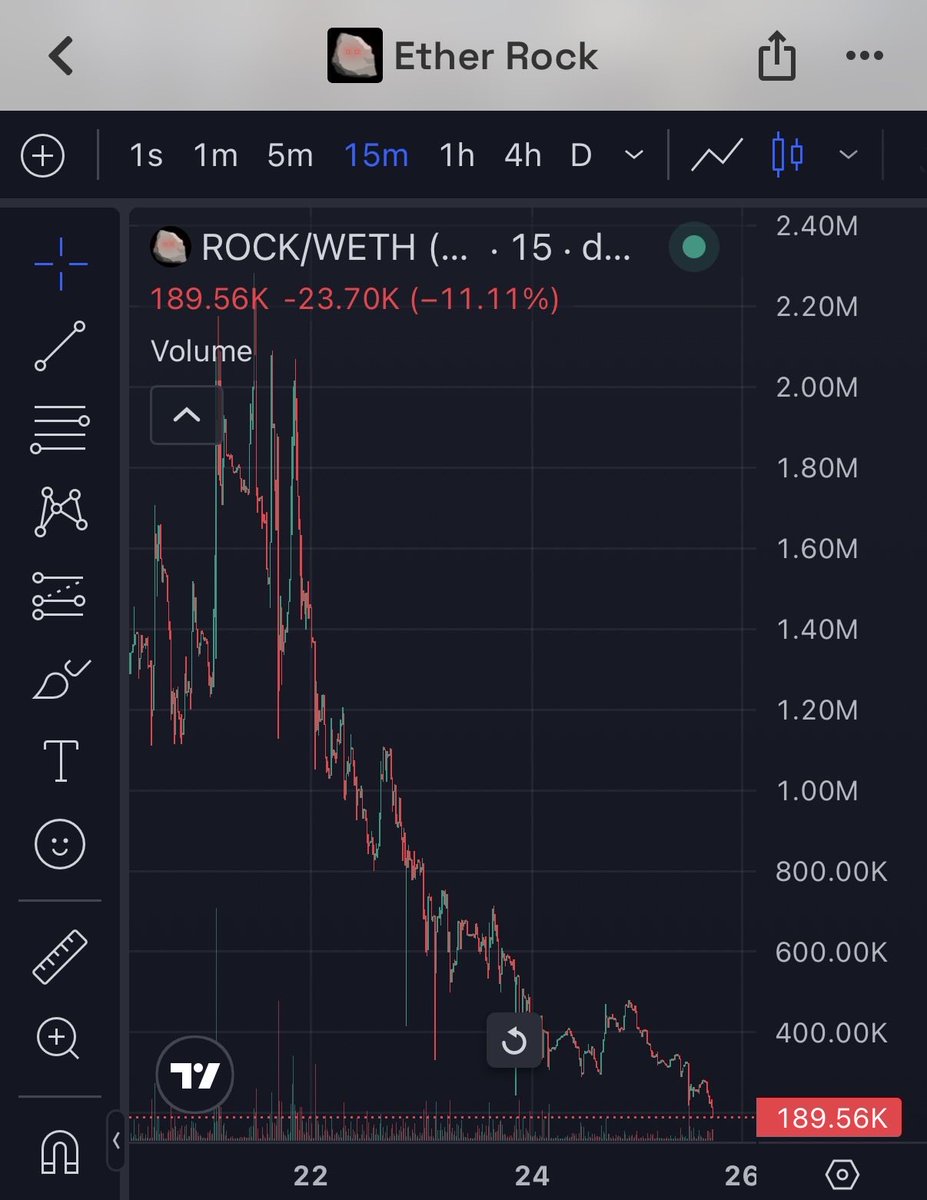Expand the timeframe dropdown chevron

click(x=633, y=156)
